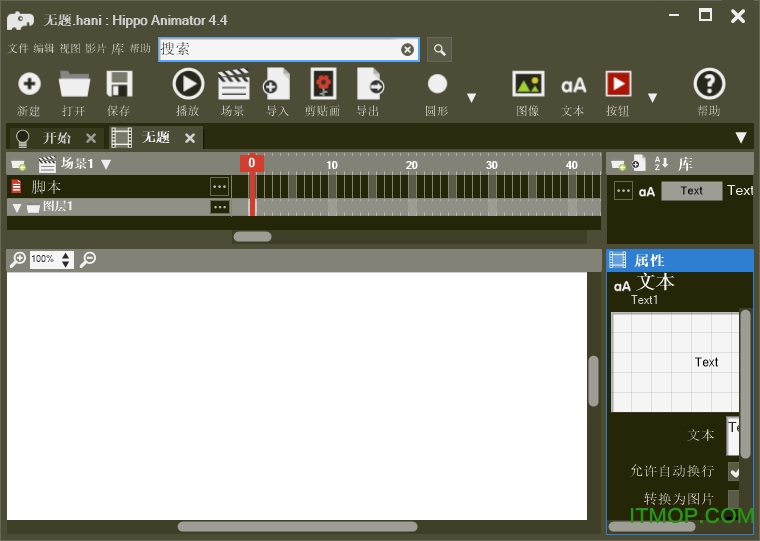
Task: Click the 按钮 red play button tool
Action: click(618, 84)
